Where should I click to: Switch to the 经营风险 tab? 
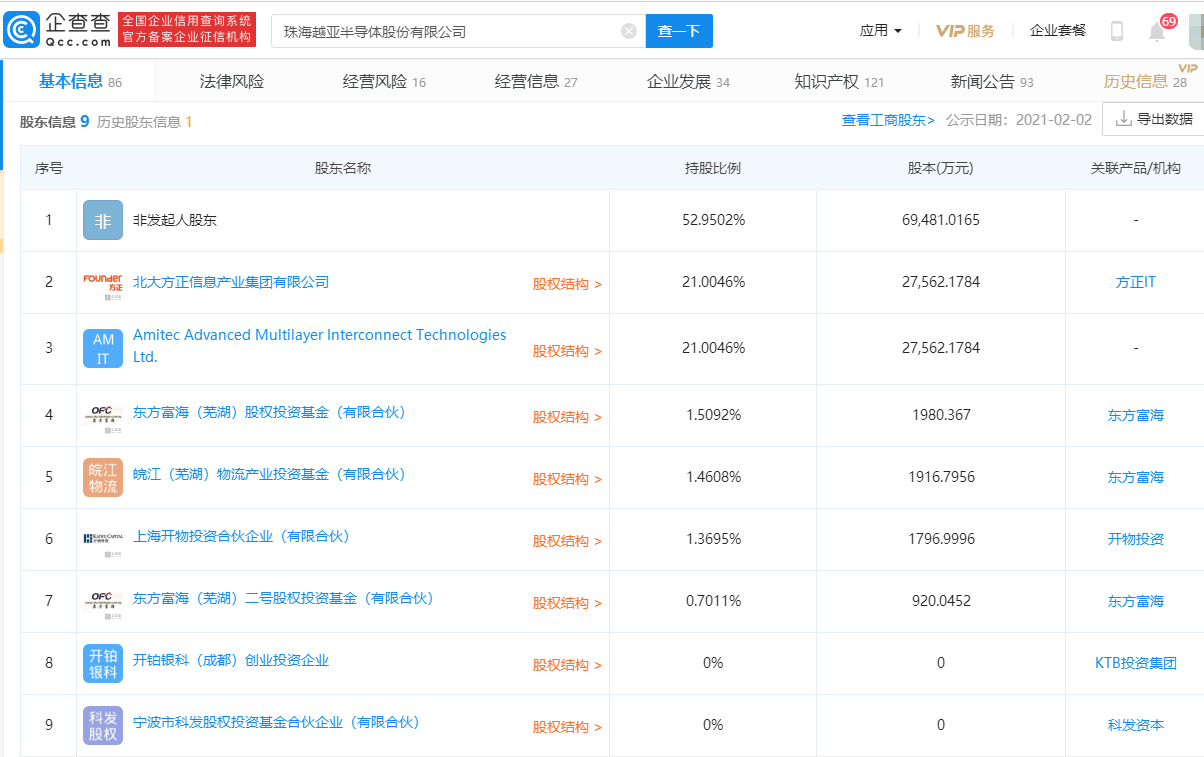click(384, 82)
